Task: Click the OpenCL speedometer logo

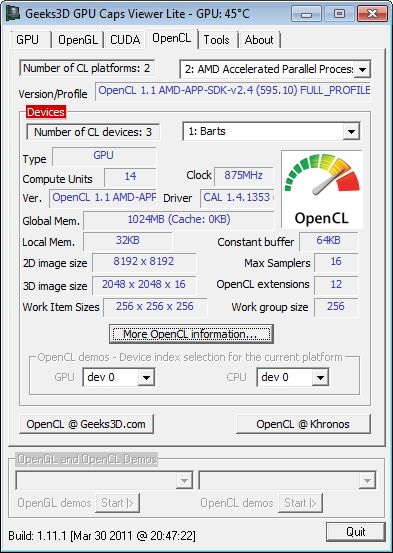Action: pyautogui.click(x=322, y=190)
